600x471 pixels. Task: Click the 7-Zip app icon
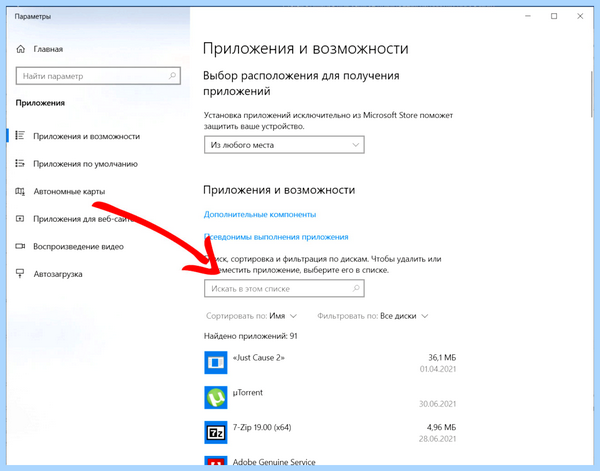pos(216,432)
